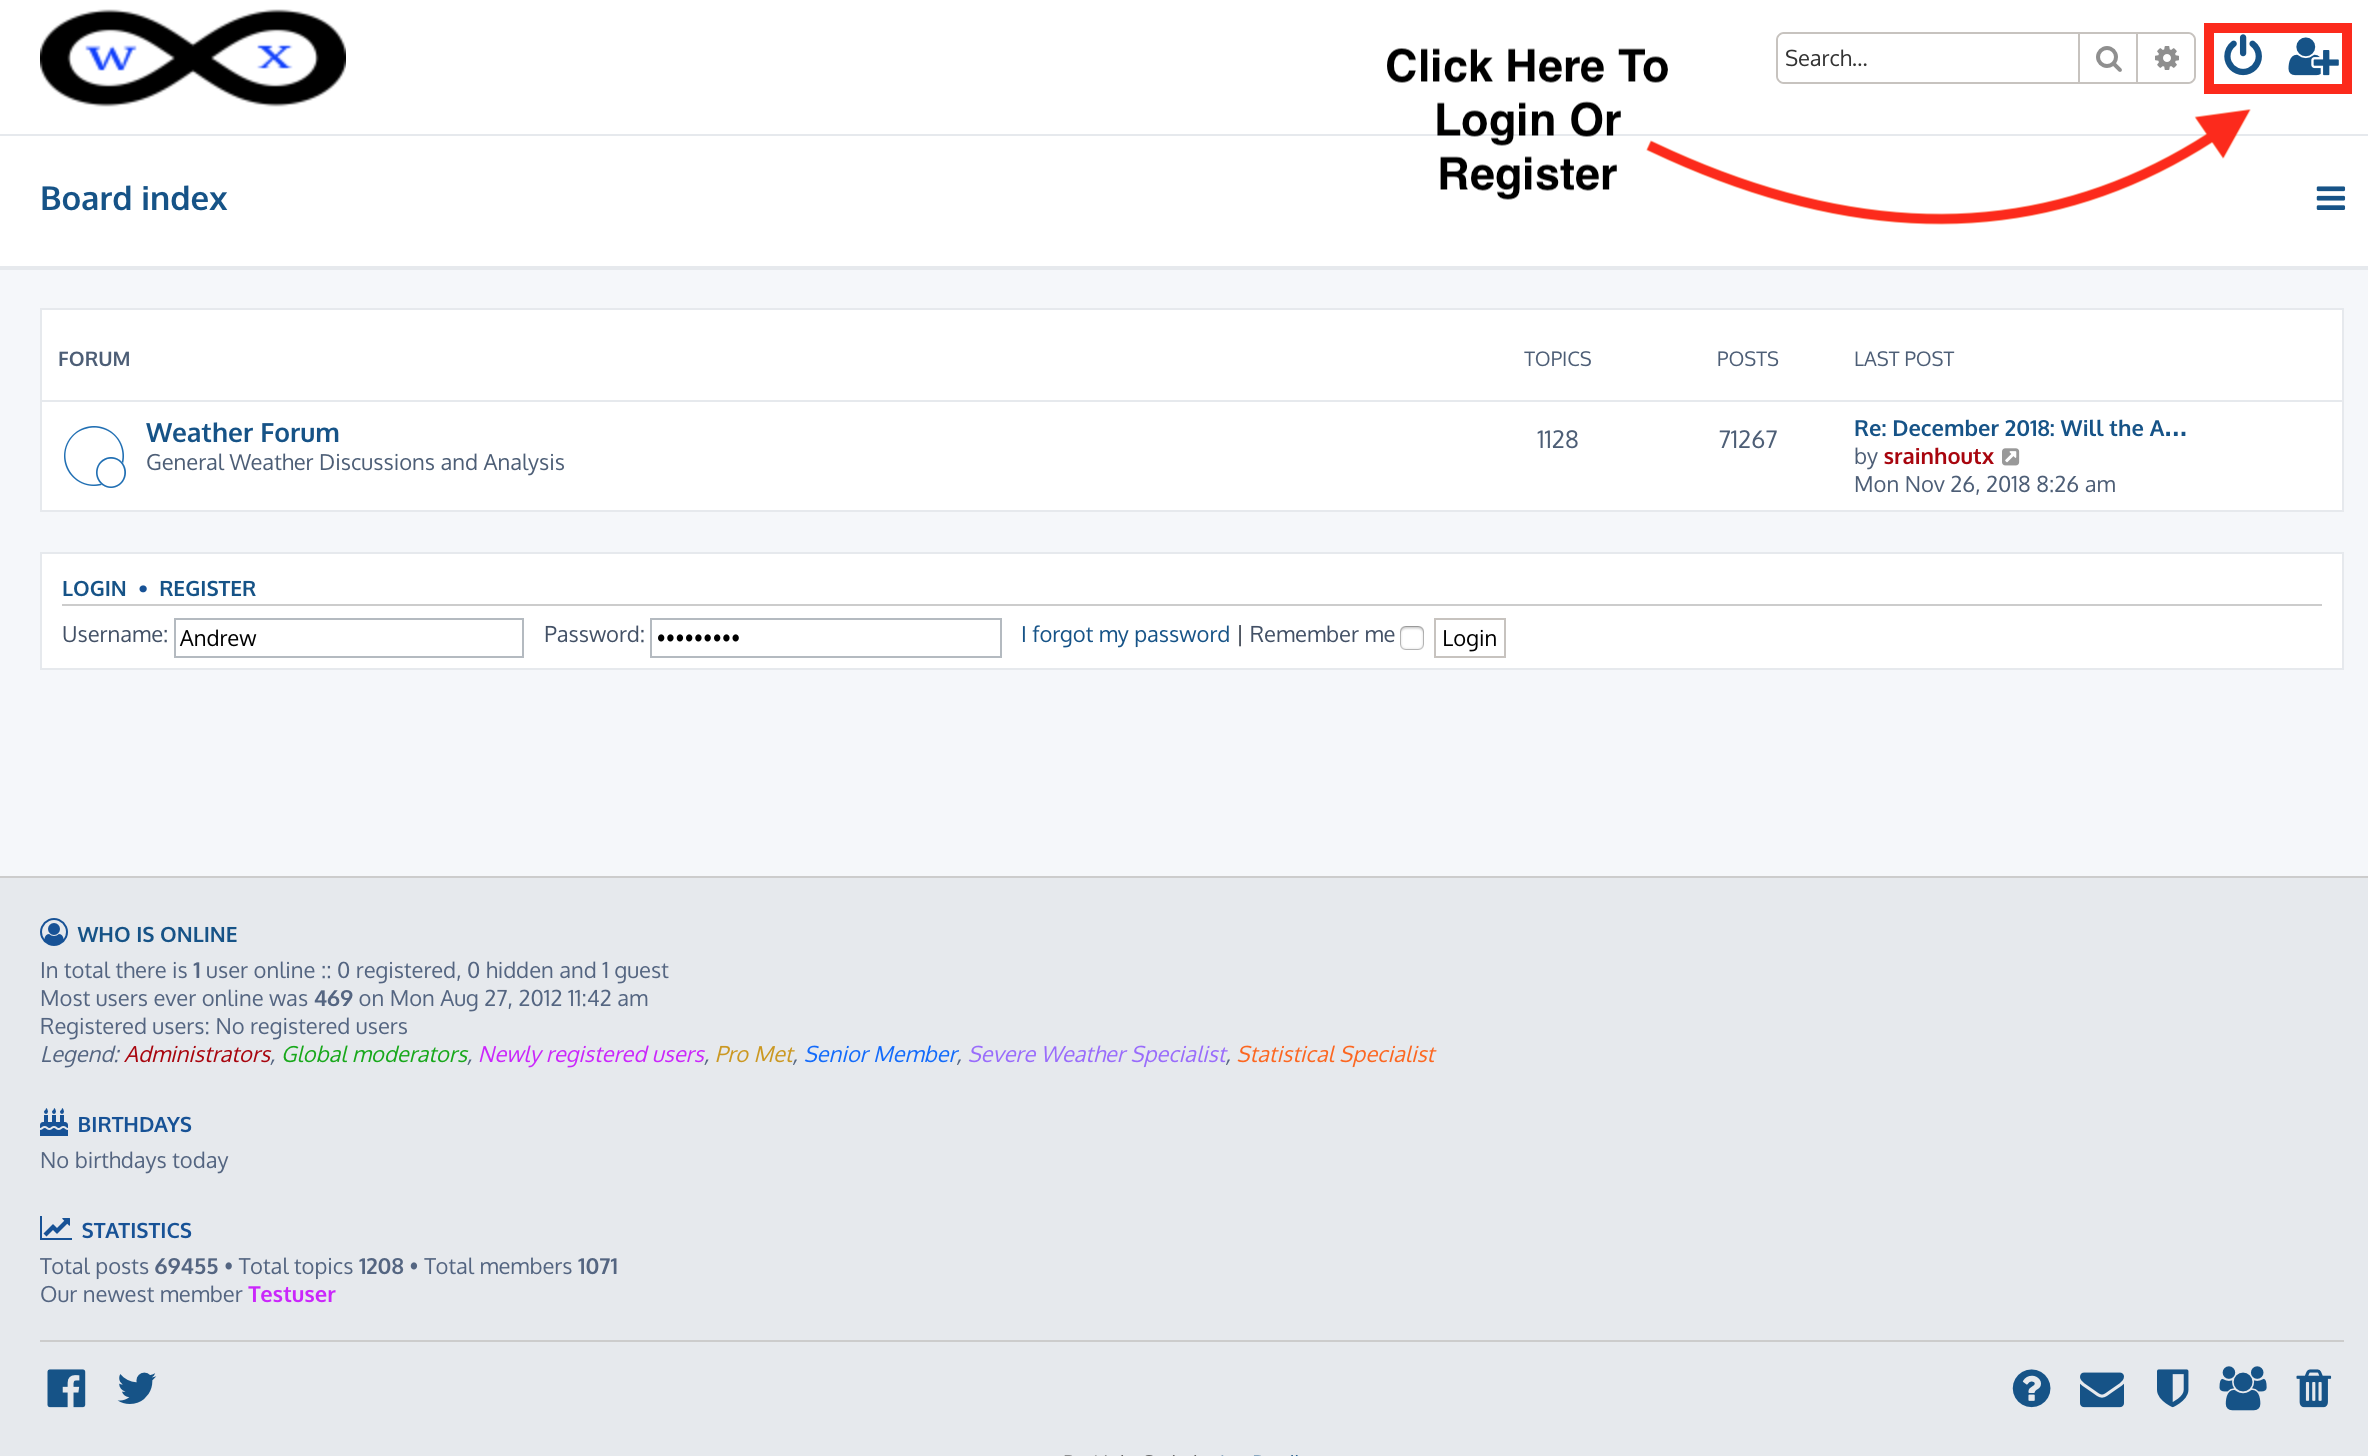Click the Username input field
Screen dimensions: 2368x1456
pos(348,638)
